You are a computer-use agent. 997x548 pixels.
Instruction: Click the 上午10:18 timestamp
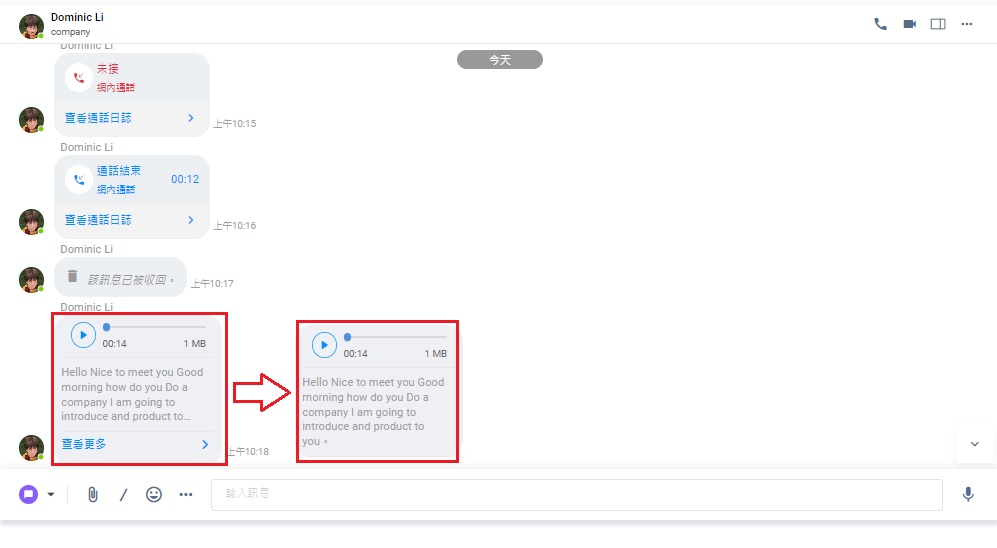point(249,451)
